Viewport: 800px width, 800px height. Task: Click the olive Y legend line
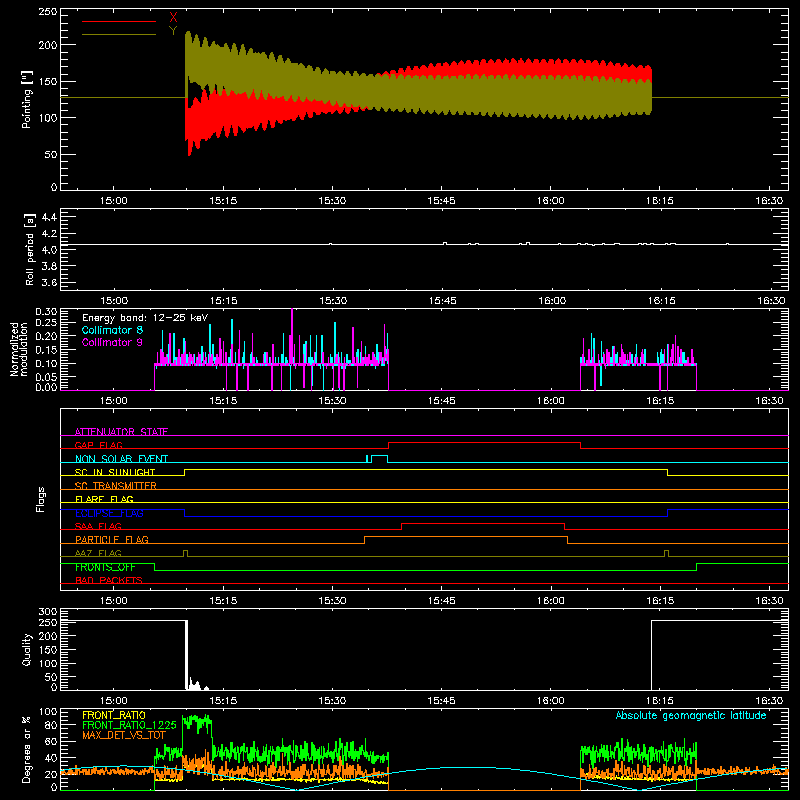click(x=119, y=34)
